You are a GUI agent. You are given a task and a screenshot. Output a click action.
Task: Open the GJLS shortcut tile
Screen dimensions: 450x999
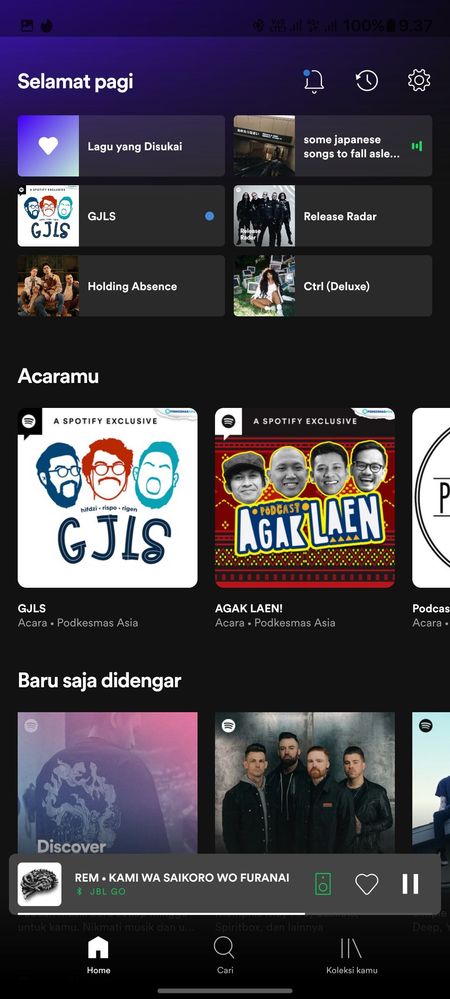121,216
